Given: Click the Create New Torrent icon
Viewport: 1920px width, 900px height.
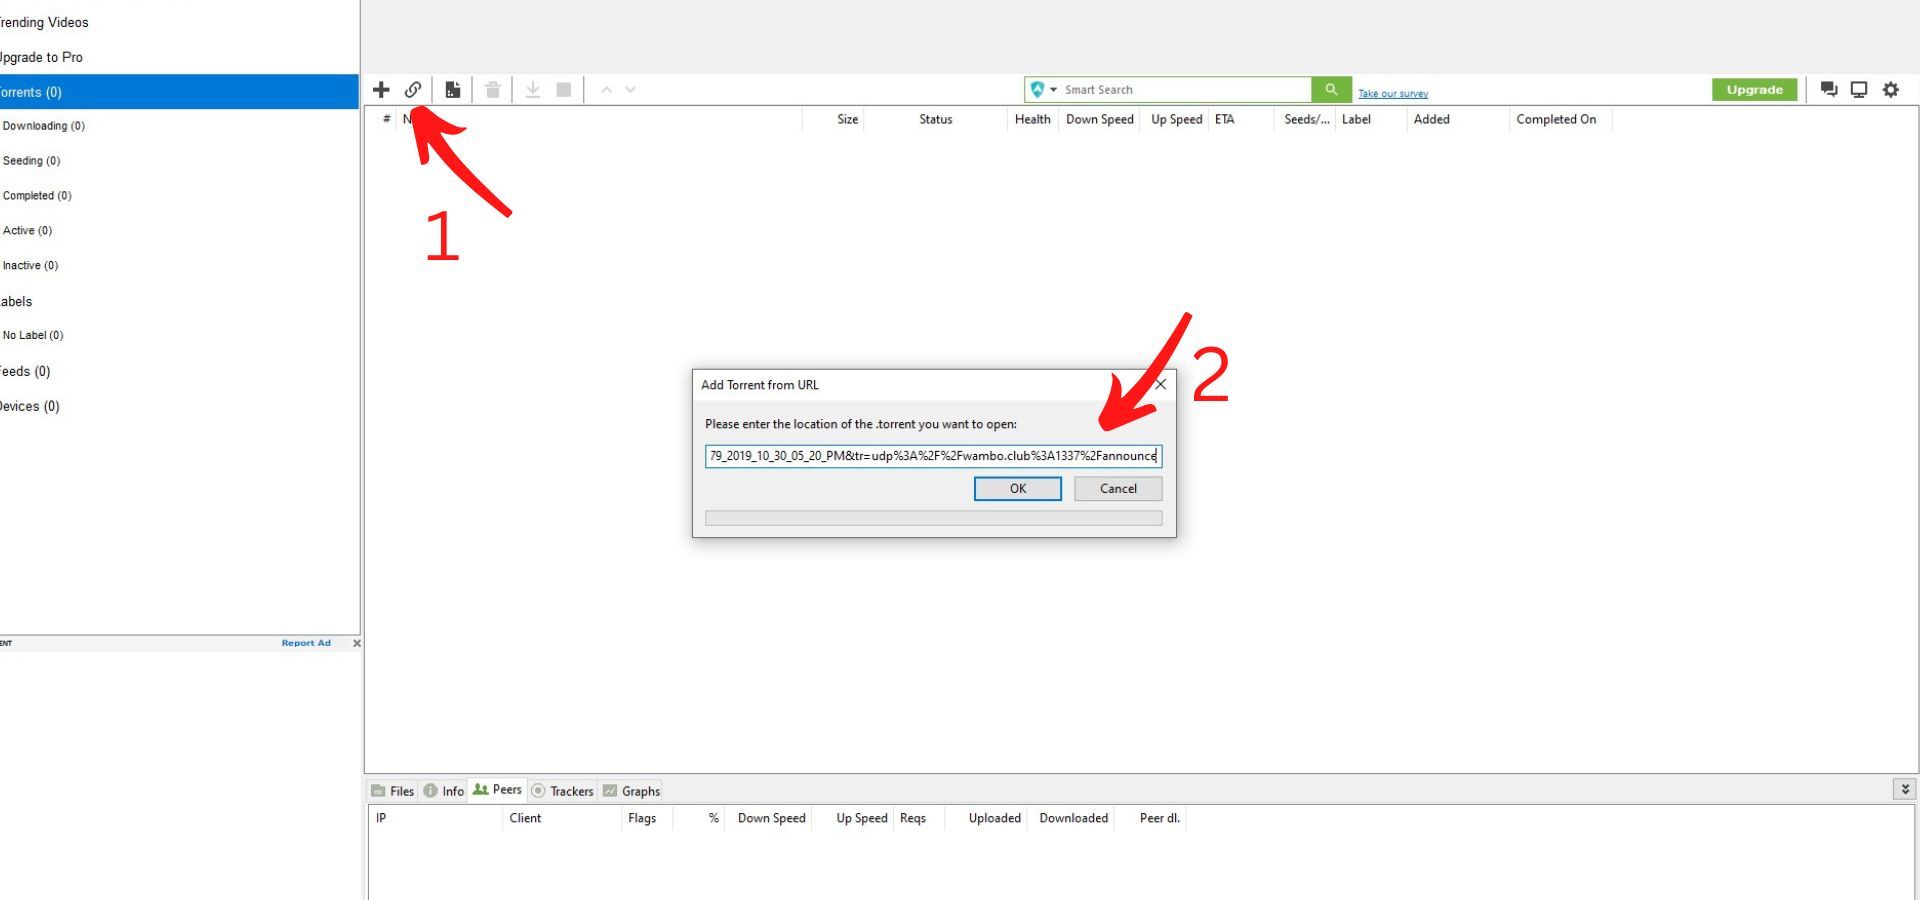Looking at the screenshot, I should click(452, 89).
